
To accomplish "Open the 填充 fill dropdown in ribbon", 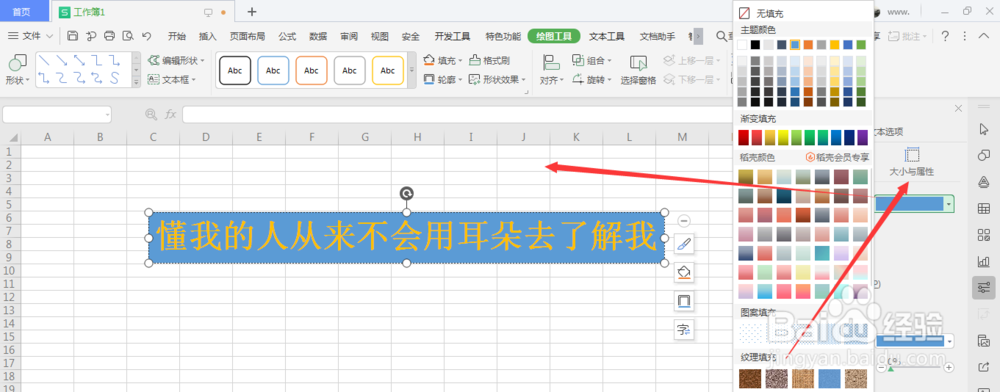I will point(443,61).
